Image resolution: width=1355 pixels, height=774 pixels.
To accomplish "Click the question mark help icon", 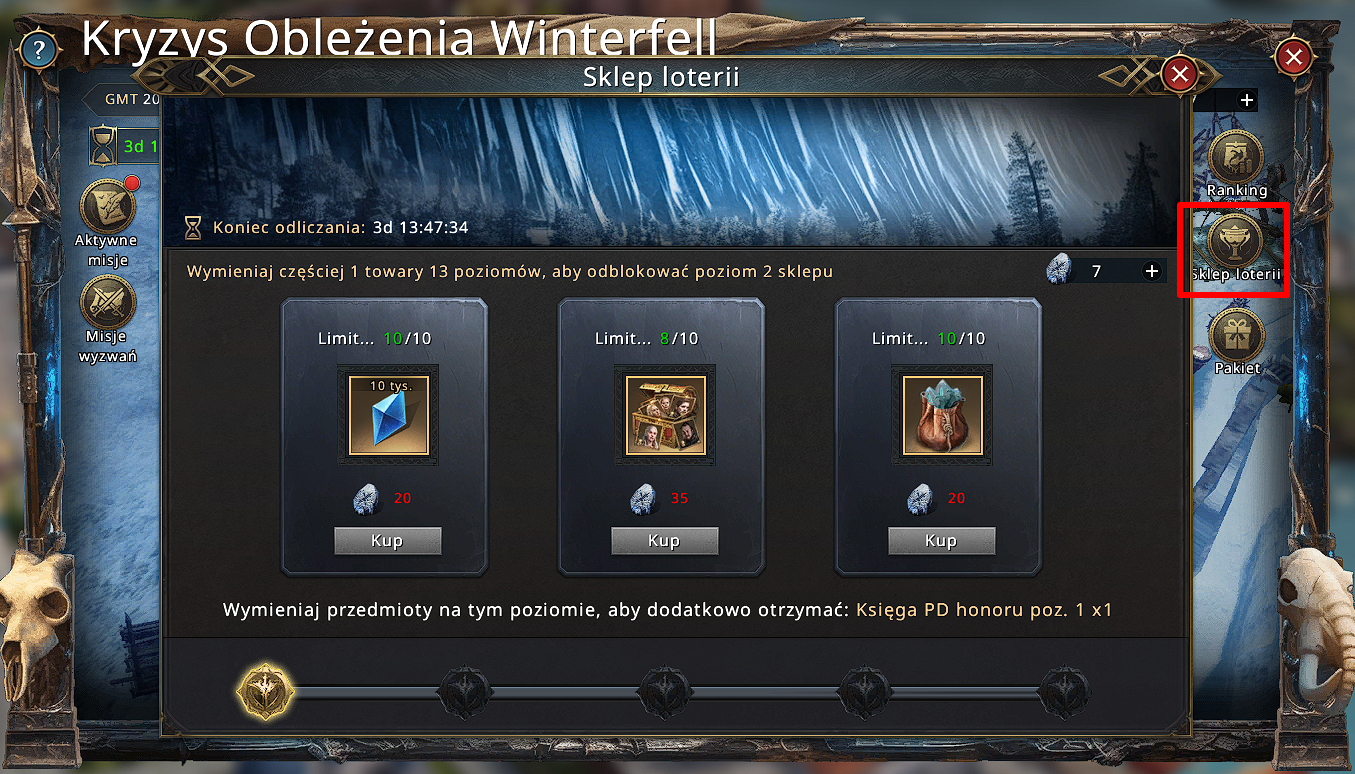I will pyautogui.click(x=38, y=49).
